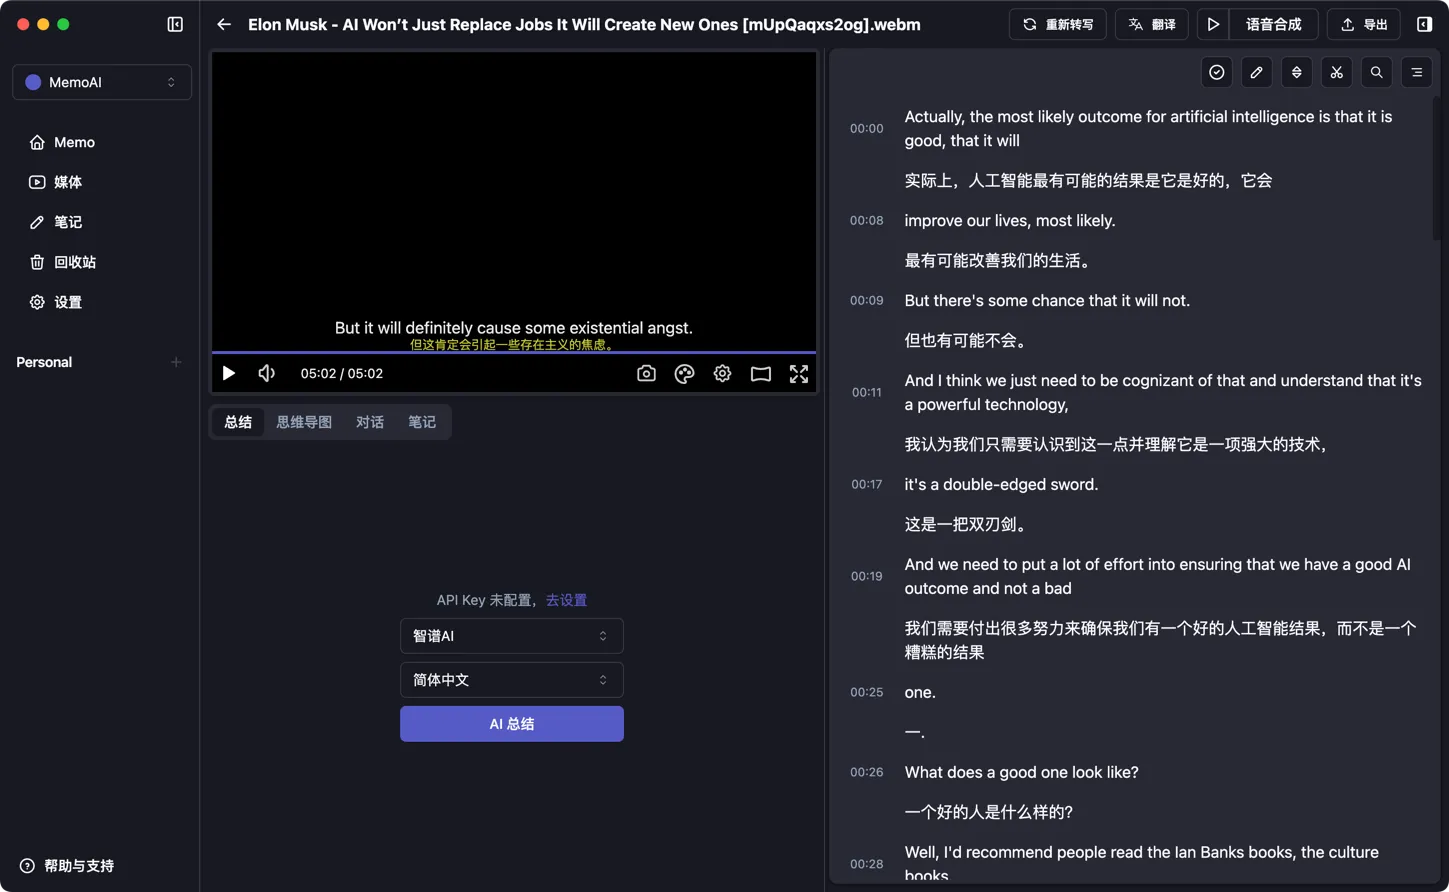
Task: Open the MemoAI workspace dropdown
Action: coord(102,82)
